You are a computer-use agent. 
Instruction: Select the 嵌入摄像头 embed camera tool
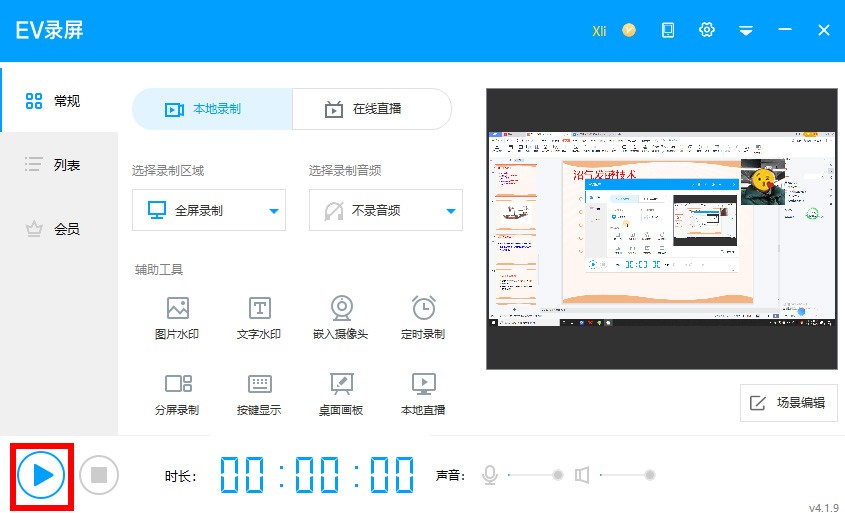tap(341, 318)
